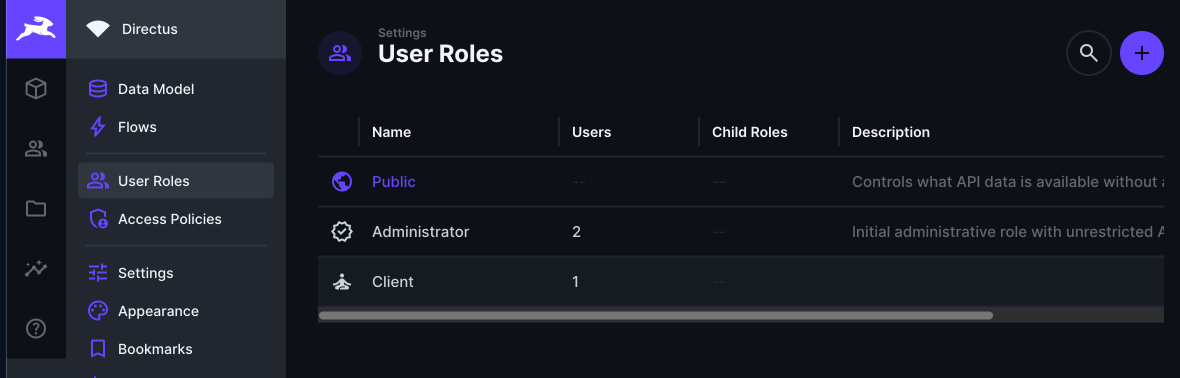Click the Data Model database icon

(98, 89)
